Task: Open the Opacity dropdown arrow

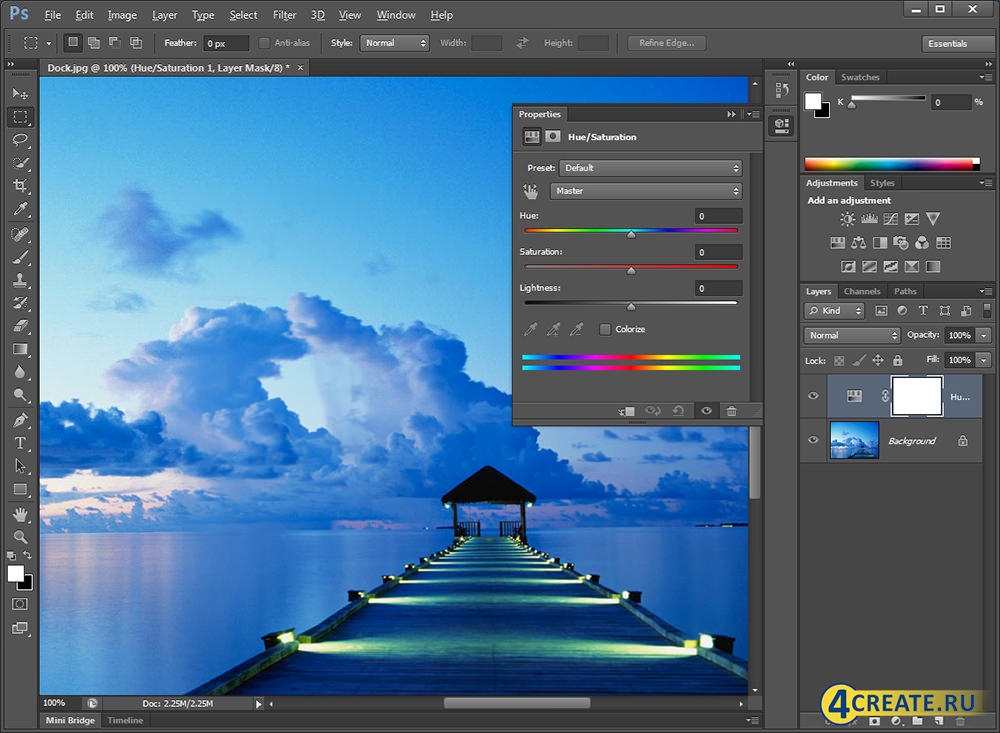Action: (984, 335)
